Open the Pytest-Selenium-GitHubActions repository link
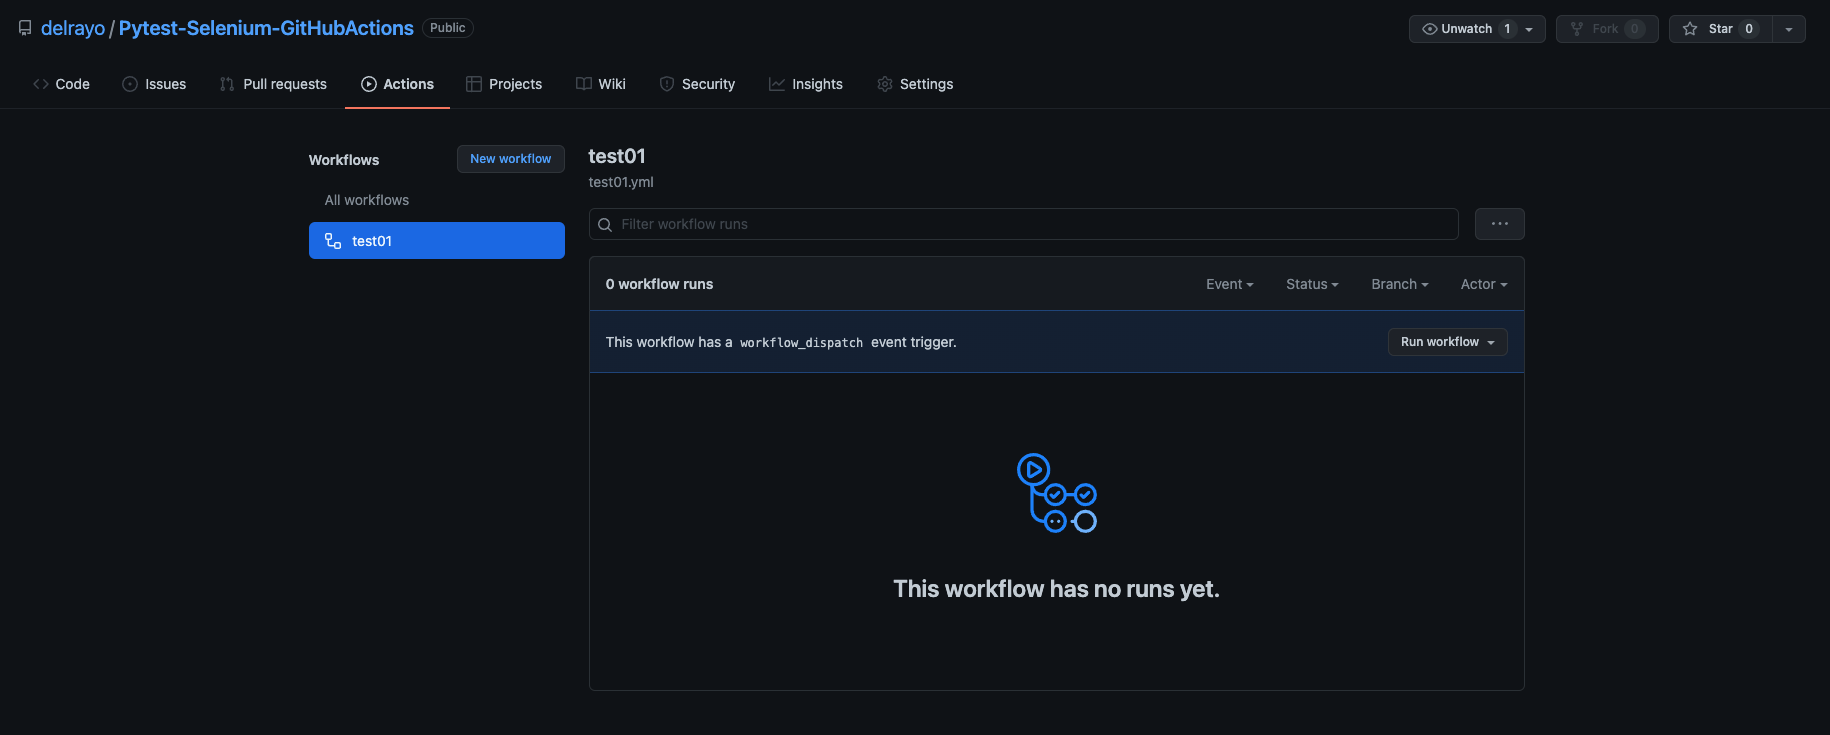1830x735 pixels. pyautogui.click(x=266, y=28)
